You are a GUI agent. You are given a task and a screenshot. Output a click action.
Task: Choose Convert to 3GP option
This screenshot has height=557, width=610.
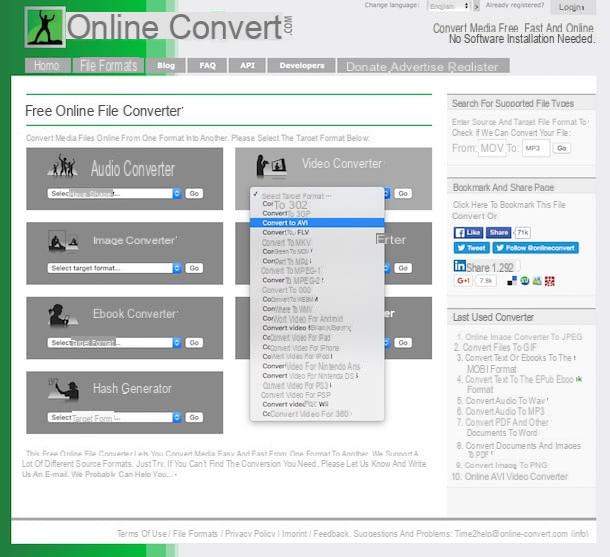coord(317,214)
